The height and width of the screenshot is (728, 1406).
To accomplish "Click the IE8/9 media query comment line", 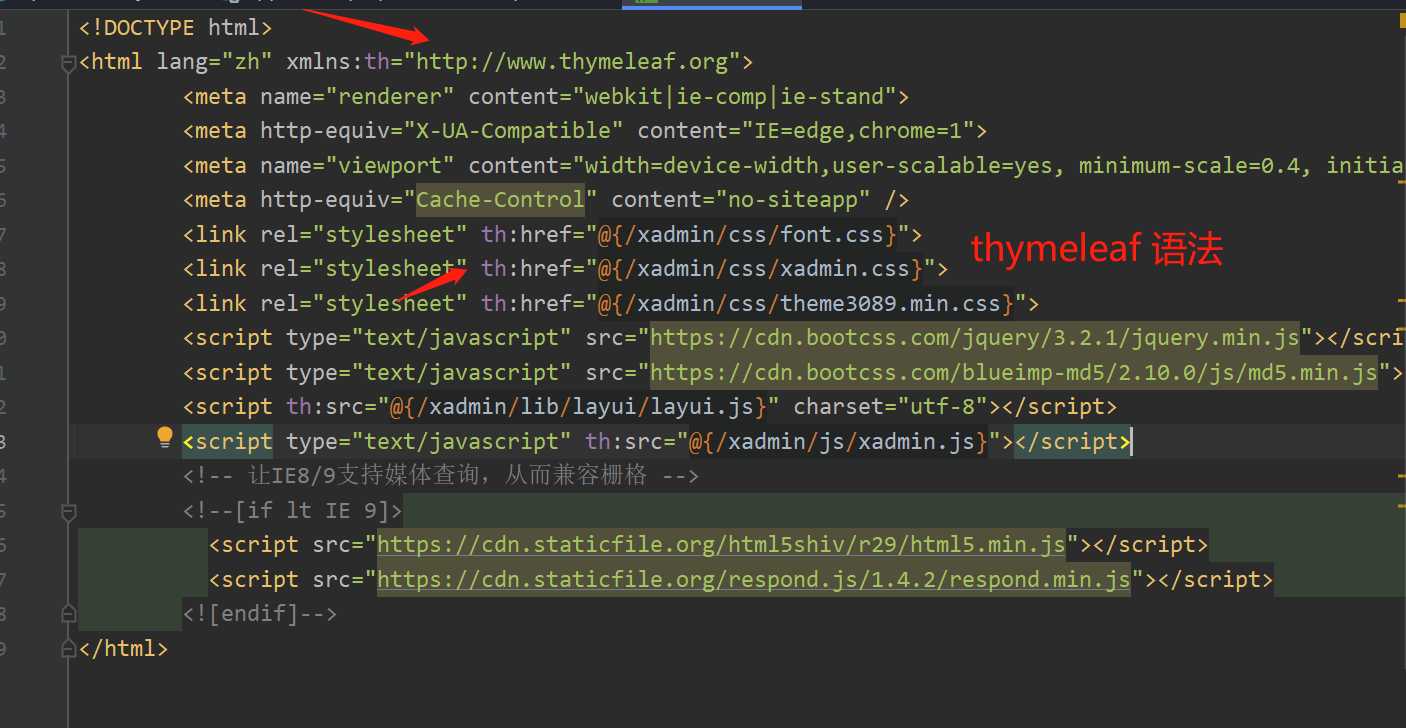I will 440,476.
